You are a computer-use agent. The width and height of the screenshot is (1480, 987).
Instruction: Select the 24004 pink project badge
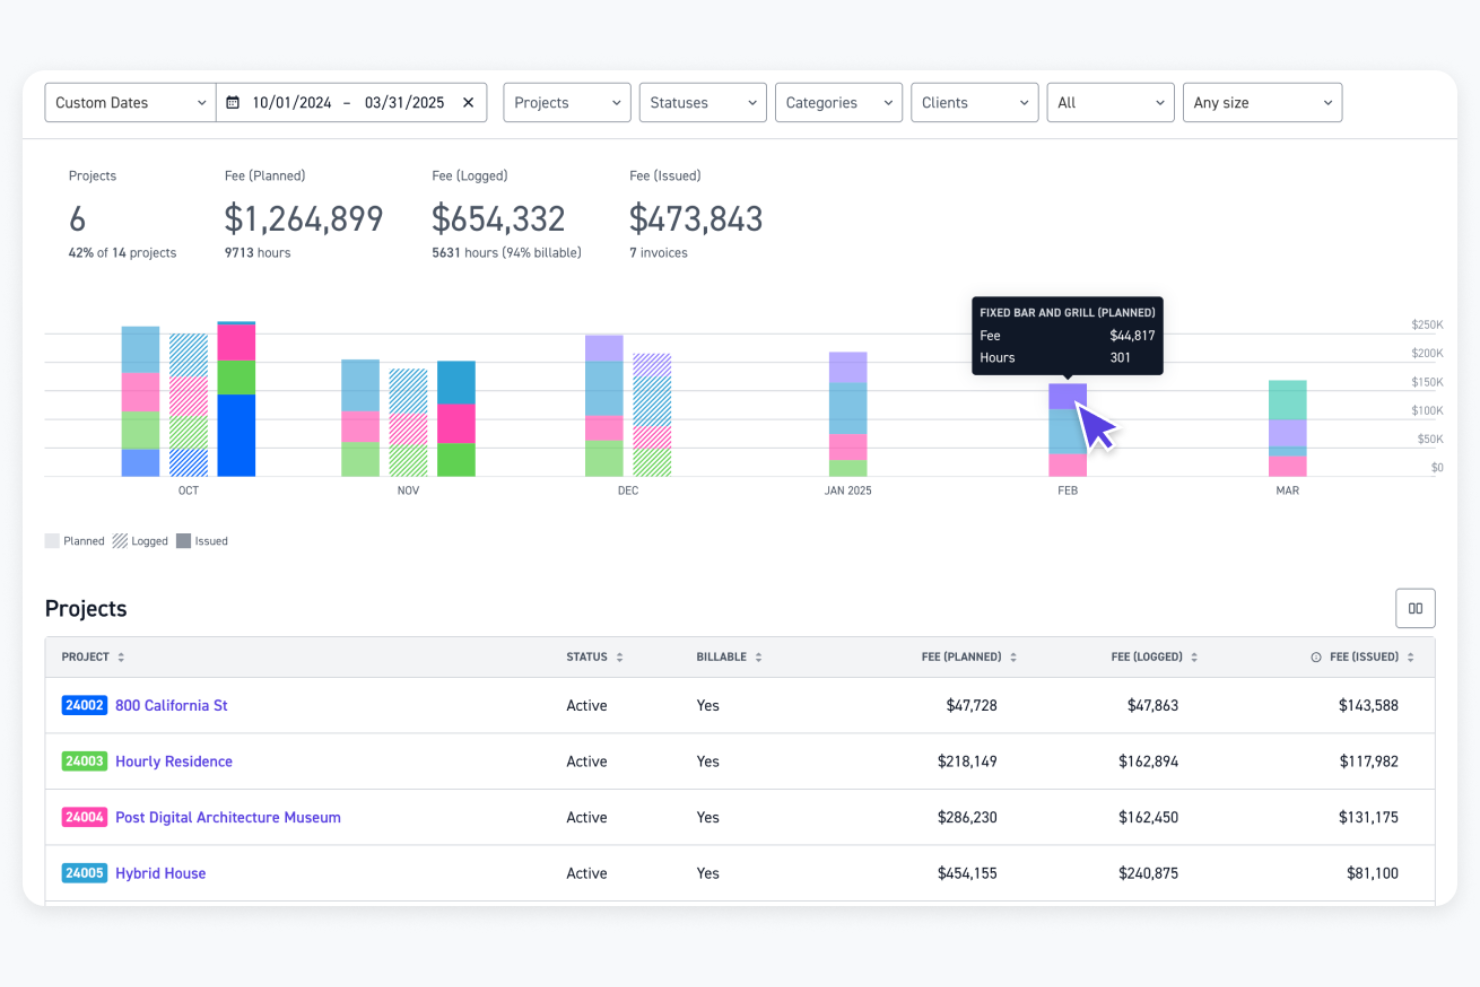coord(84,817)
